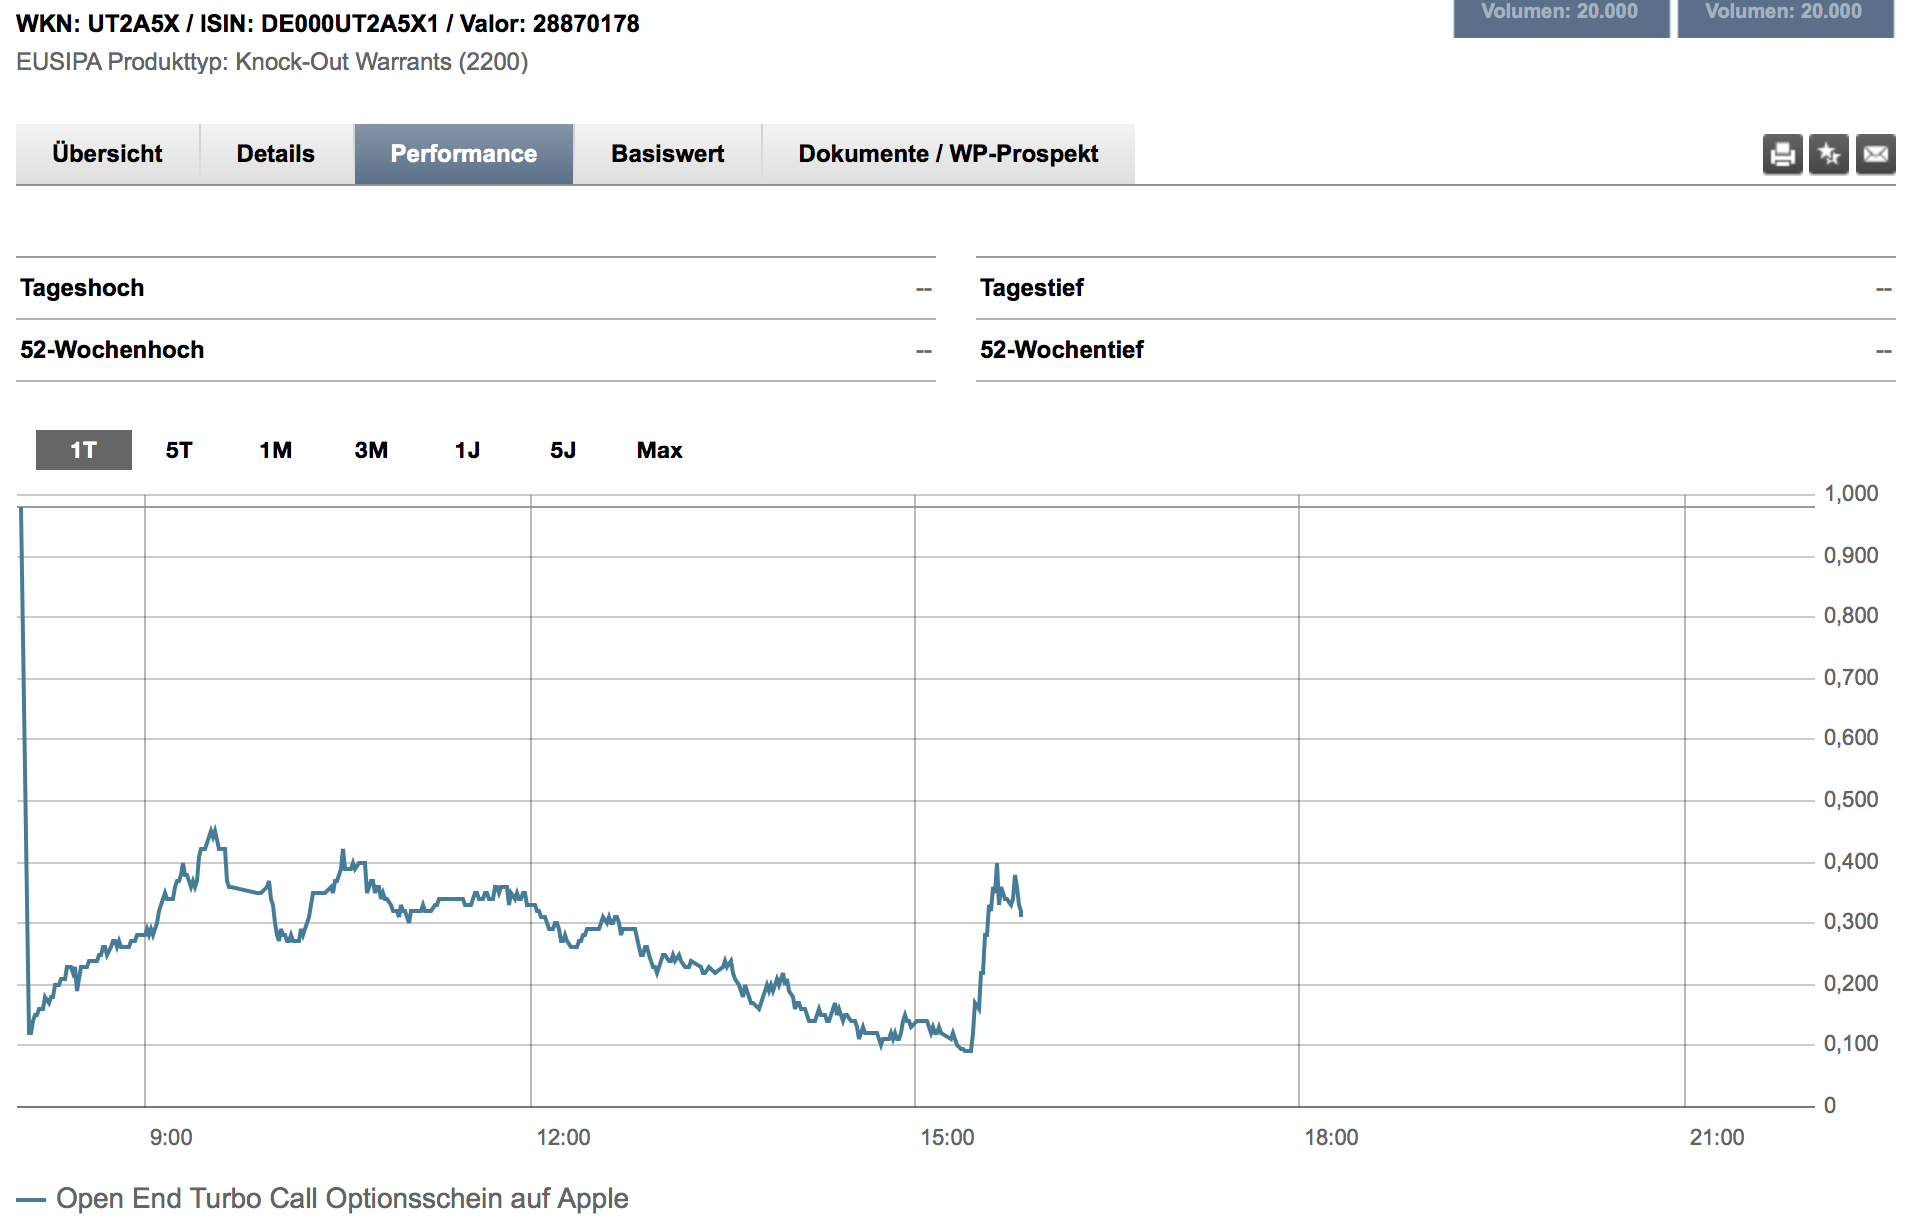The width and height of the screenshot is (1906, 1232).
Task: Choose the 1J chart range
Action: (467, 450)
